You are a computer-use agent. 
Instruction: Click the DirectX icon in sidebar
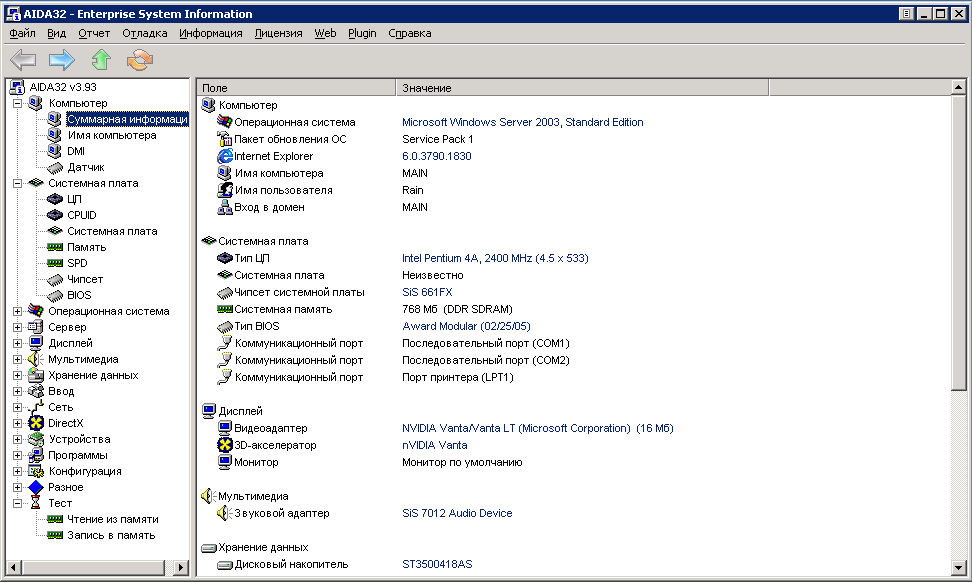click(x=36, y=423)
